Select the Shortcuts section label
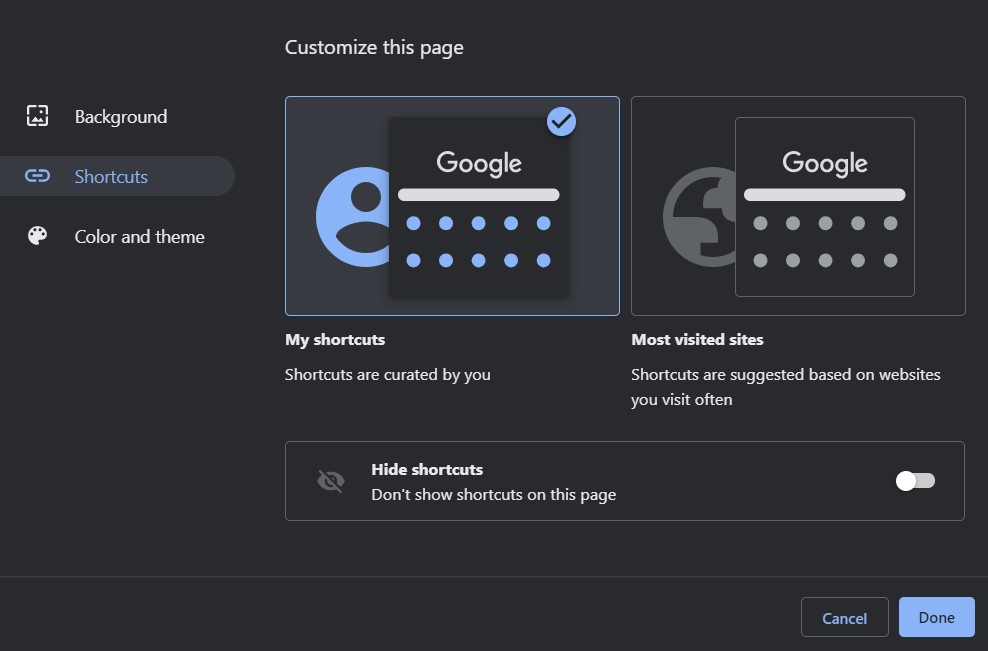This screenshot has height=651, width=988. tap(111, 176)
